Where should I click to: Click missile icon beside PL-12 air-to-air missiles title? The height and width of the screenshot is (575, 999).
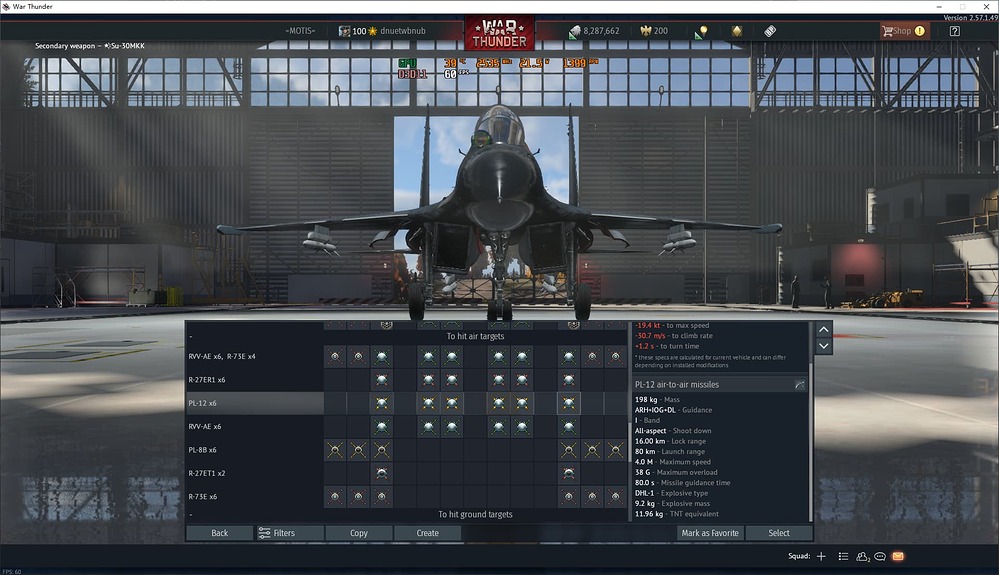[x=800, y=385]
